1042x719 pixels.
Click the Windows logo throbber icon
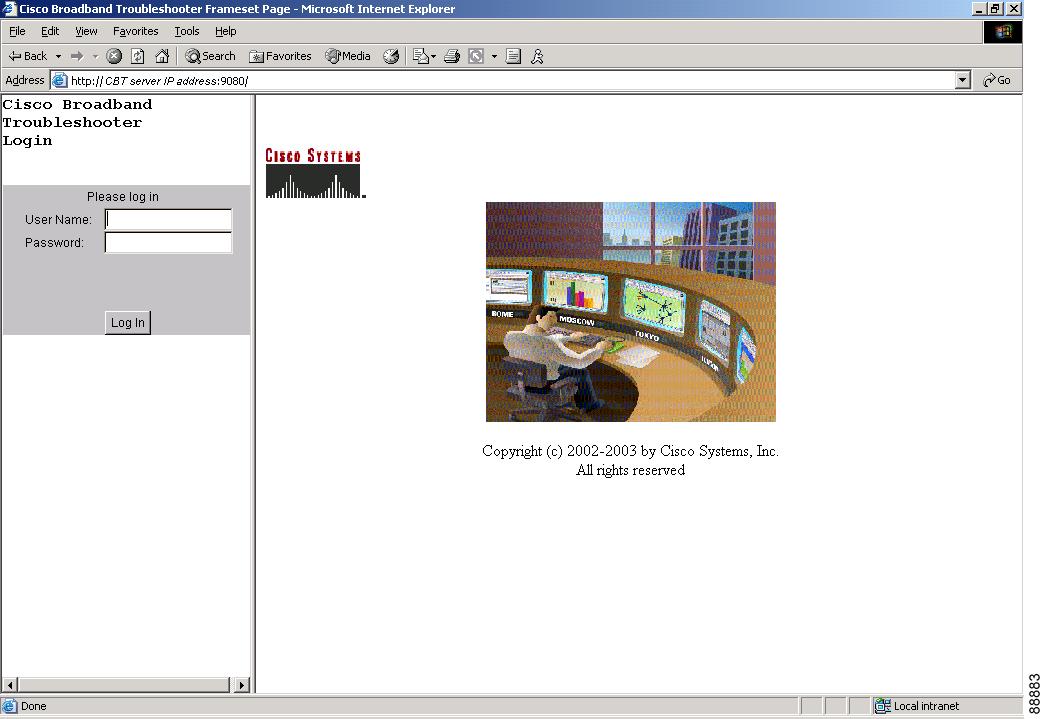[1003, 32]
